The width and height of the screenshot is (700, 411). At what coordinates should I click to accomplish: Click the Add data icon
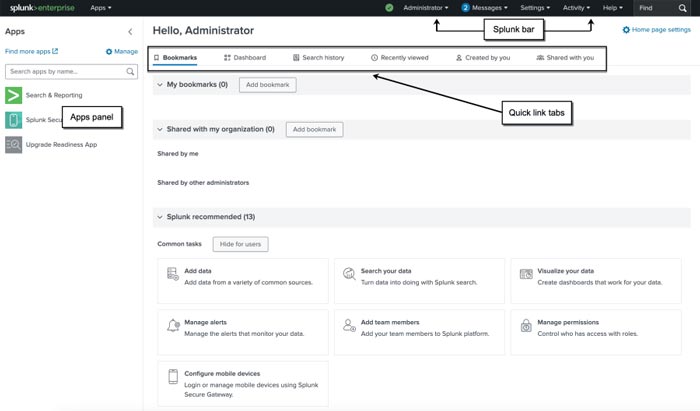tap(172, 274)
